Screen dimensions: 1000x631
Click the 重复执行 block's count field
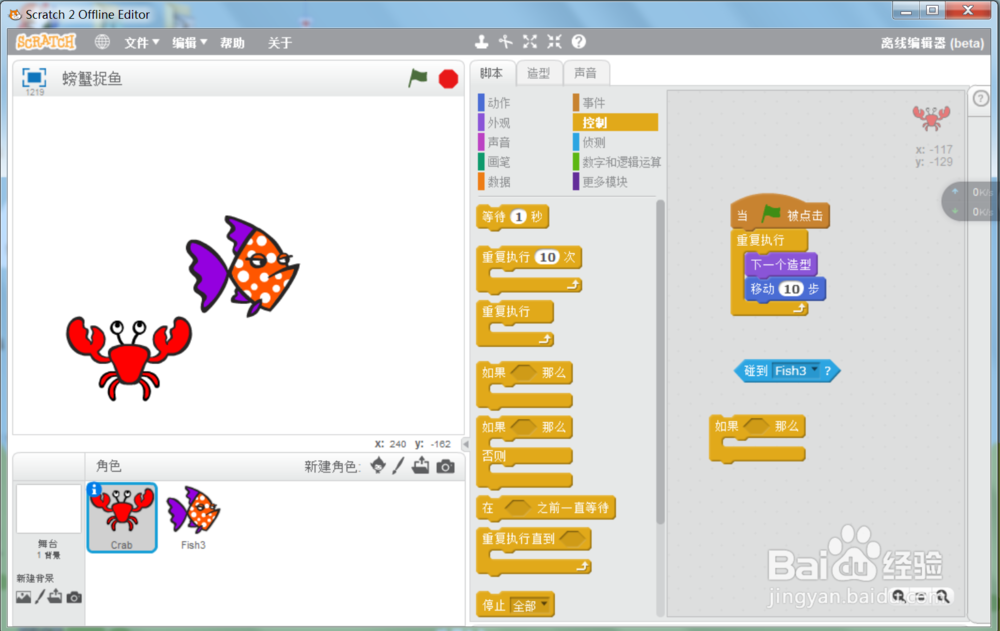(x=547, y=257)
